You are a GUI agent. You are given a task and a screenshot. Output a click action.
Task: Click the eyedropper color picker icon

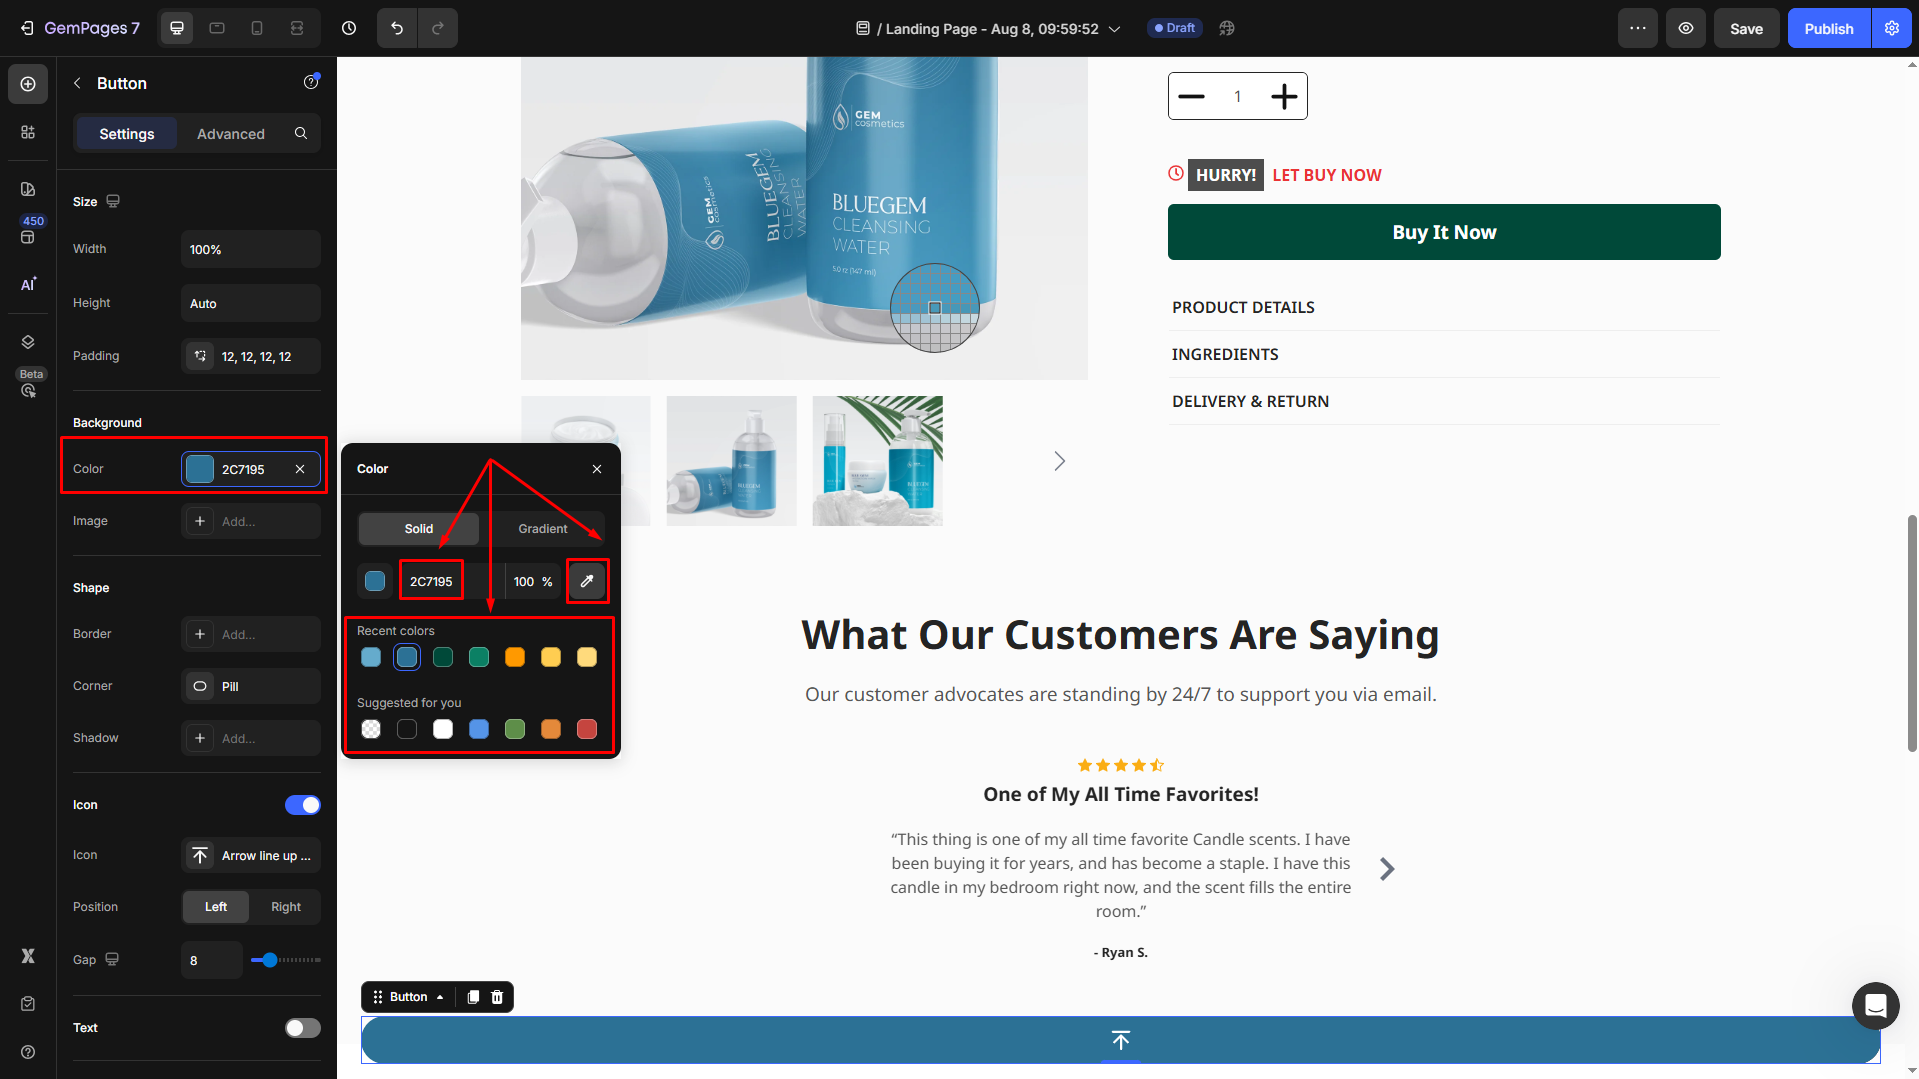pyautogui.click(x=587, y=581)
